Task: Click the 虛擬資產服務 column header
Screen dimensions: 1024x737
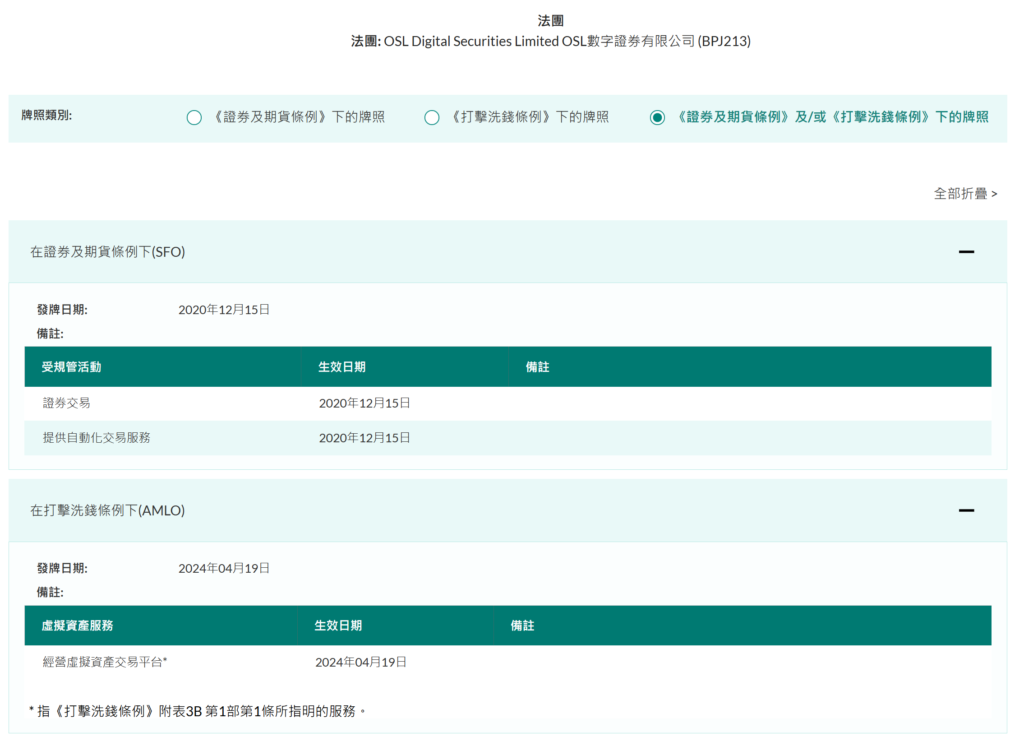Action: pos(77,625)
